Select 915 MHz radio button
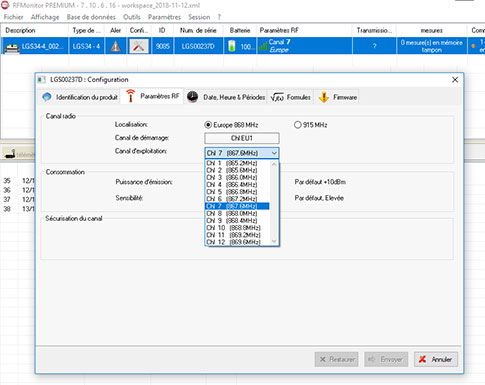This screenshot has width=485, height=385. 297,125
